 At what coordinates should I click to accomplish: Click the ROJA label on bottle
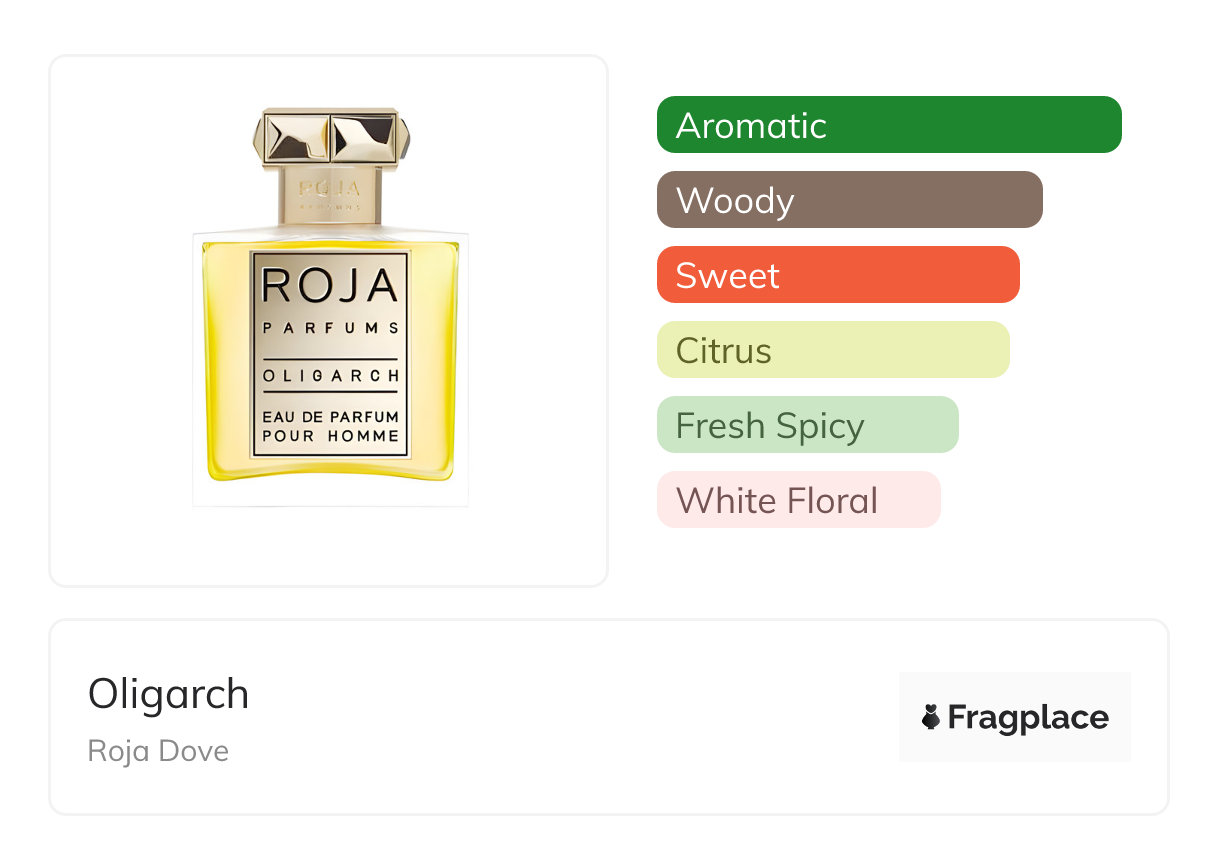[330, 286]
